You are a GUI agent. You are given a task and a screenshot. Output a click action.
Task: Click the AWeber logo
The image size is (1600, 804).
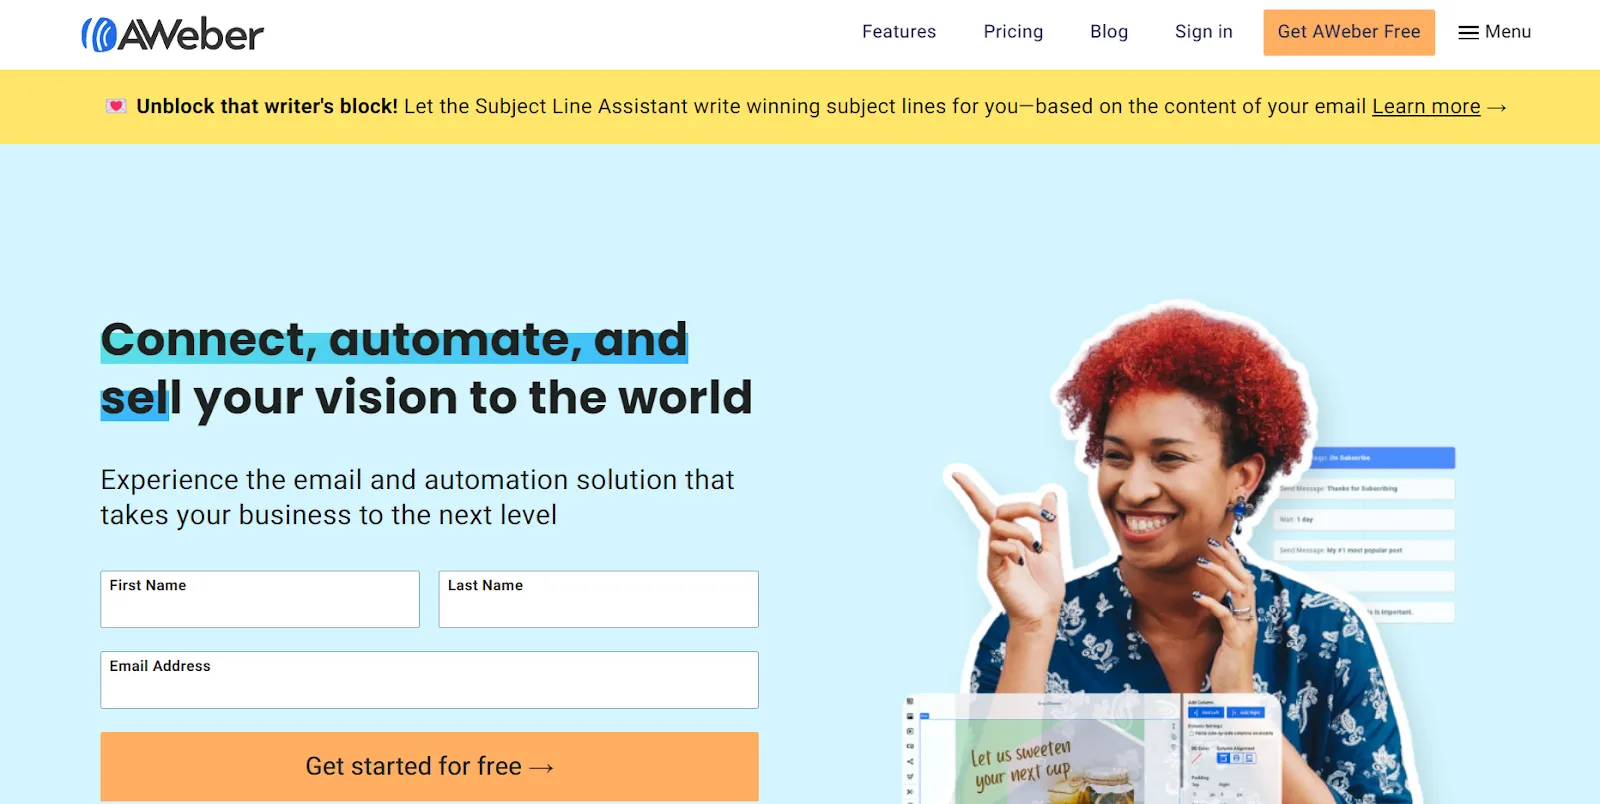click(x=172, y=35)
